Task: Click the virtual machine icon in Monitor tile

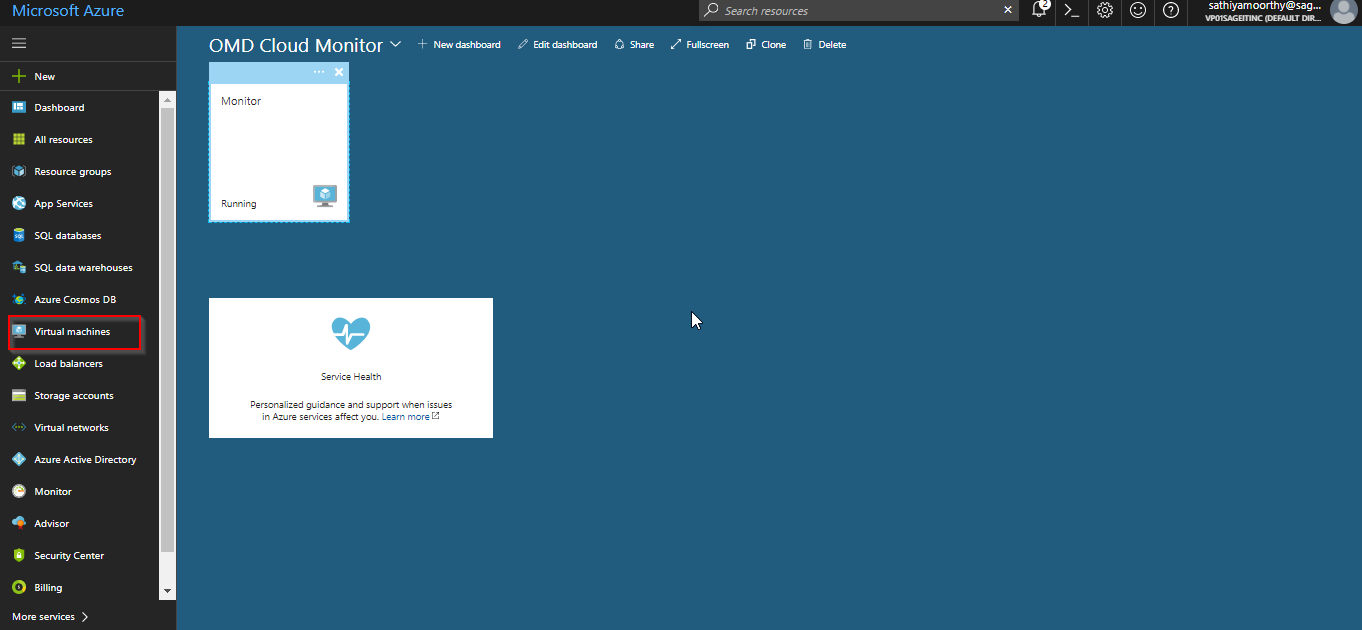Action: click(x=324, y=195)
